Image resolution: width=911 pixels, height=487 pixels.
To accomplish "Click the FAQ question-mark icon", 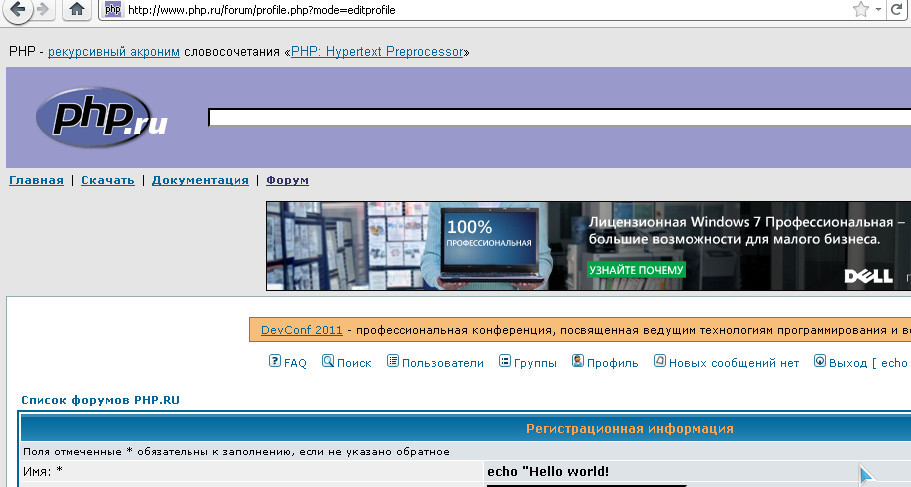I will [274, 361].
